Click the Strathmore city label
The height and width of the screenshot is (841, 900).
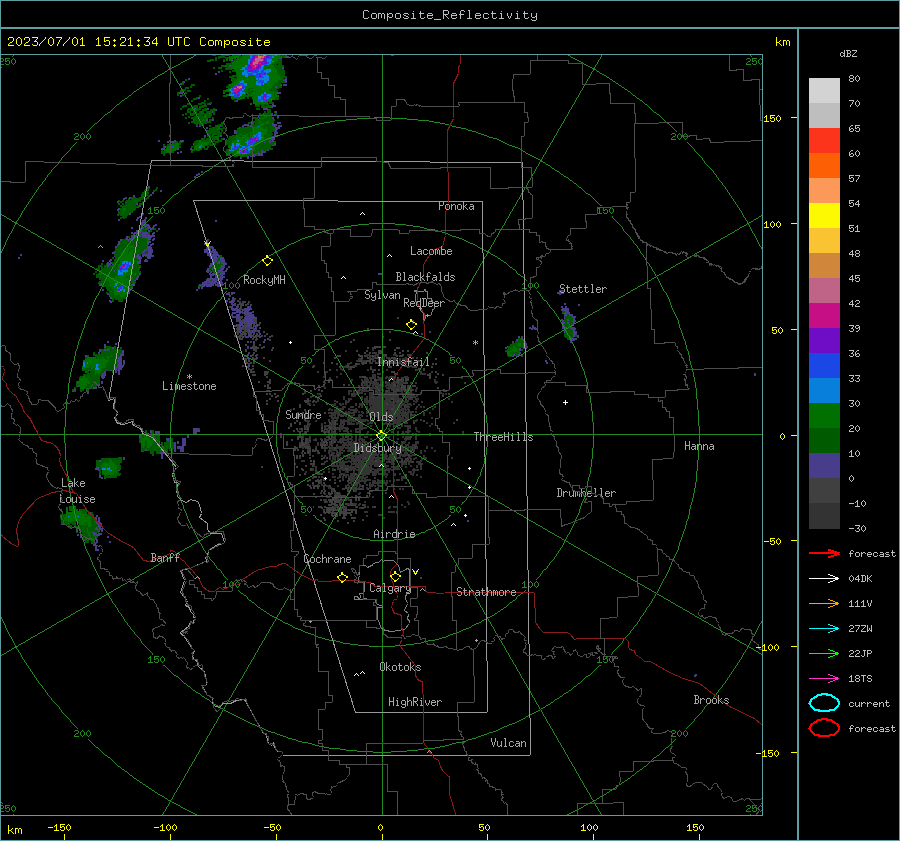[x=486, y=592]
